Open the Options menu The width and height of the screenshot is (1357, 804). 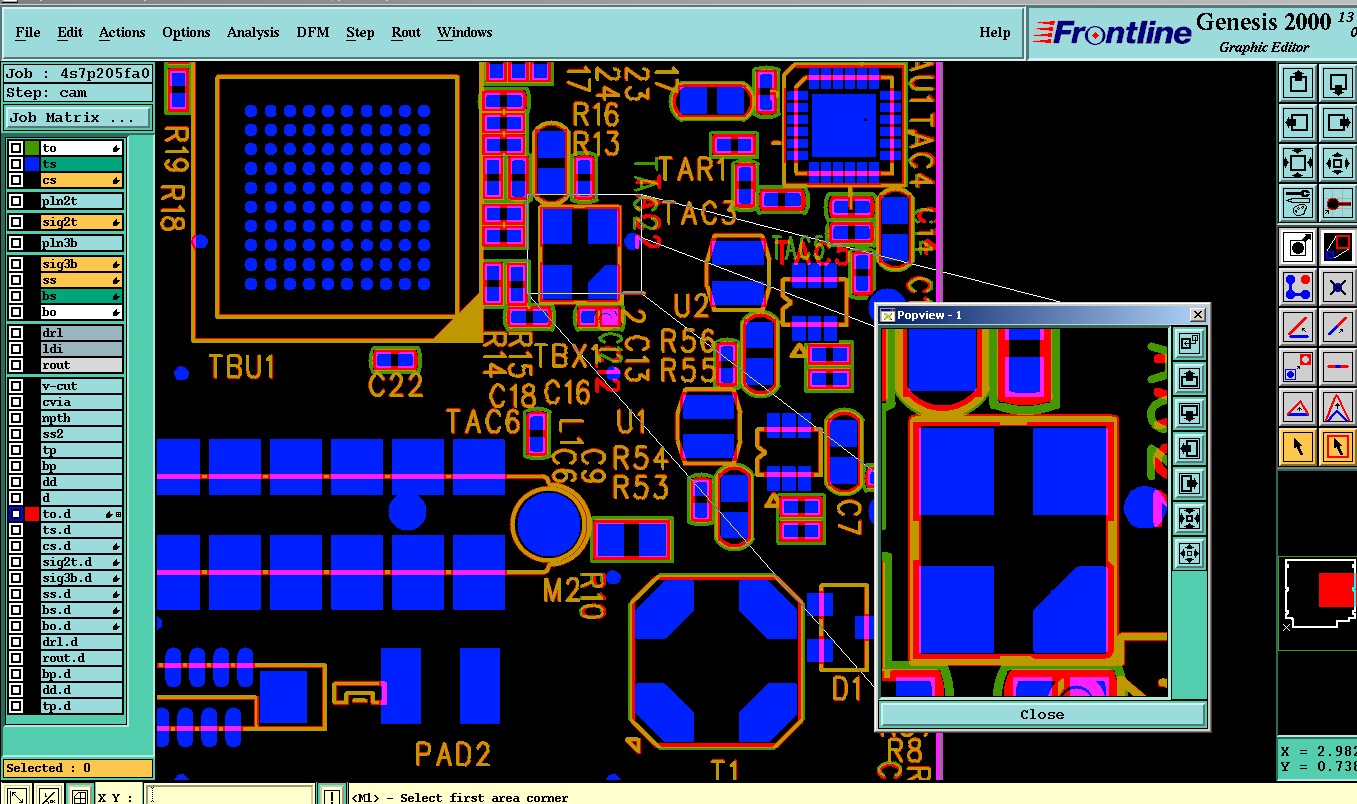tap(186, 33)
